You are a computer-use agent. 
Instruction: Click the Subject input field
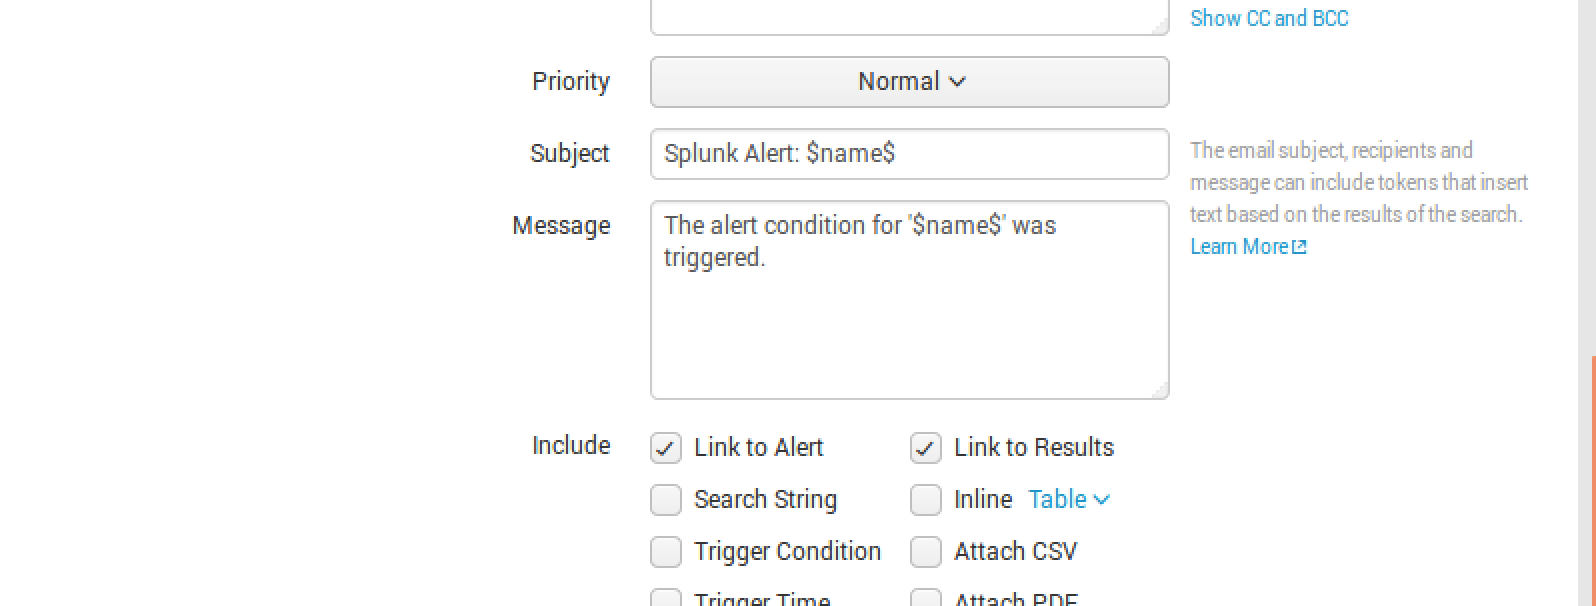(909, 154)
